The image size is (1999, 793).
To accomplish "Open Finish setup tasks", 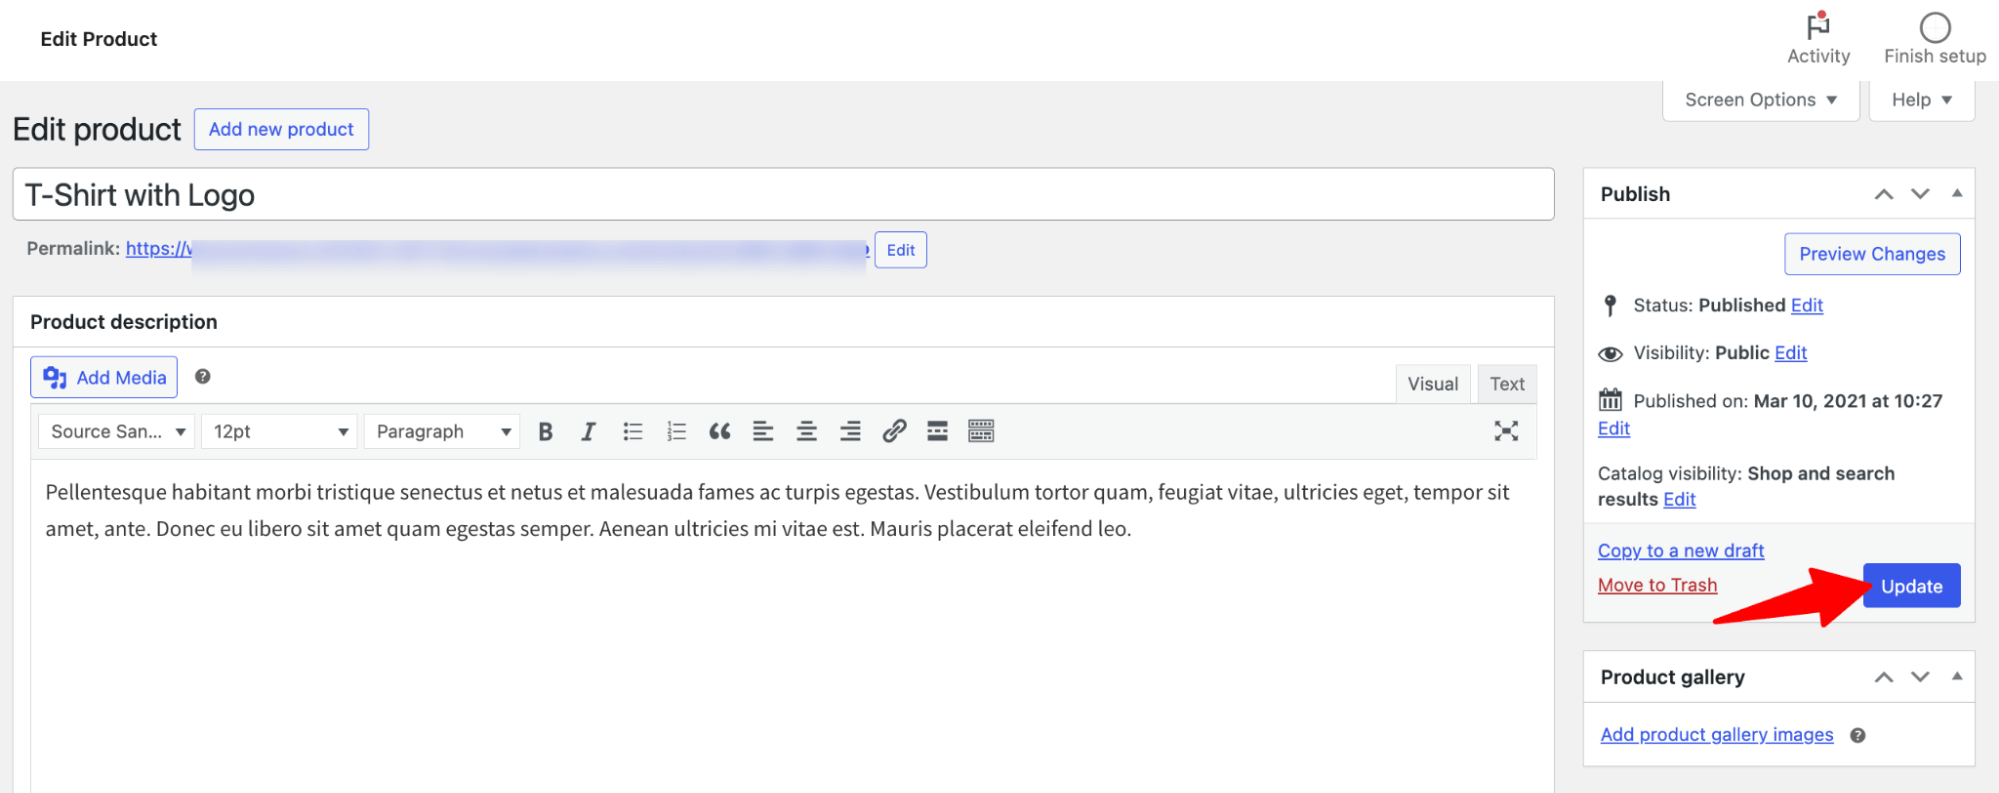I will [x=1935, y=39].
